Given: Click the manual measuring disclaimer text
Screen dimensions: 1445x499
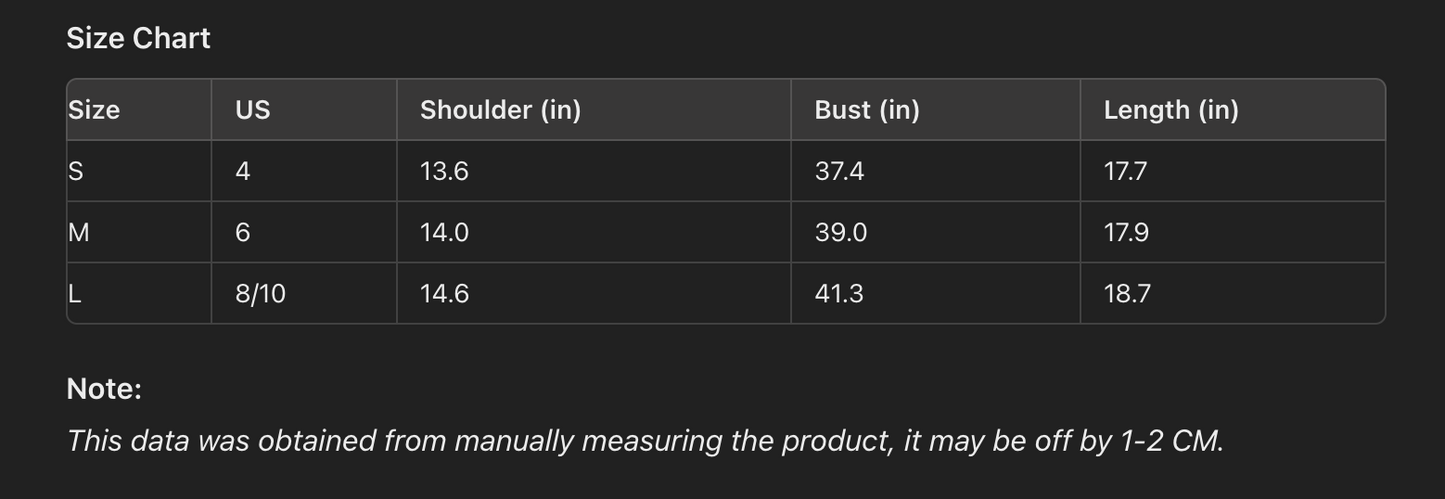Looking at the screenshot, I should coord(645,441).
